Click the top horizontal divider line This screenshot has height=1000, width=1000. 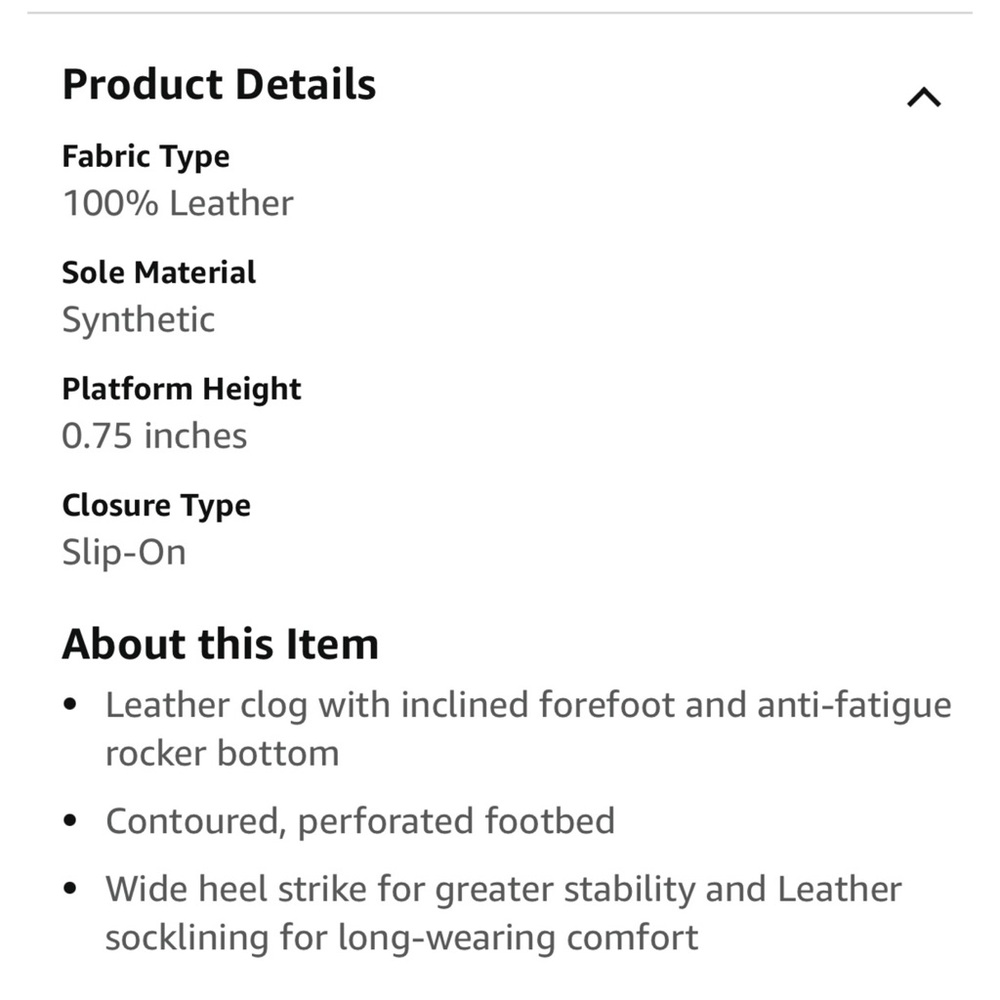pos(500,12)
